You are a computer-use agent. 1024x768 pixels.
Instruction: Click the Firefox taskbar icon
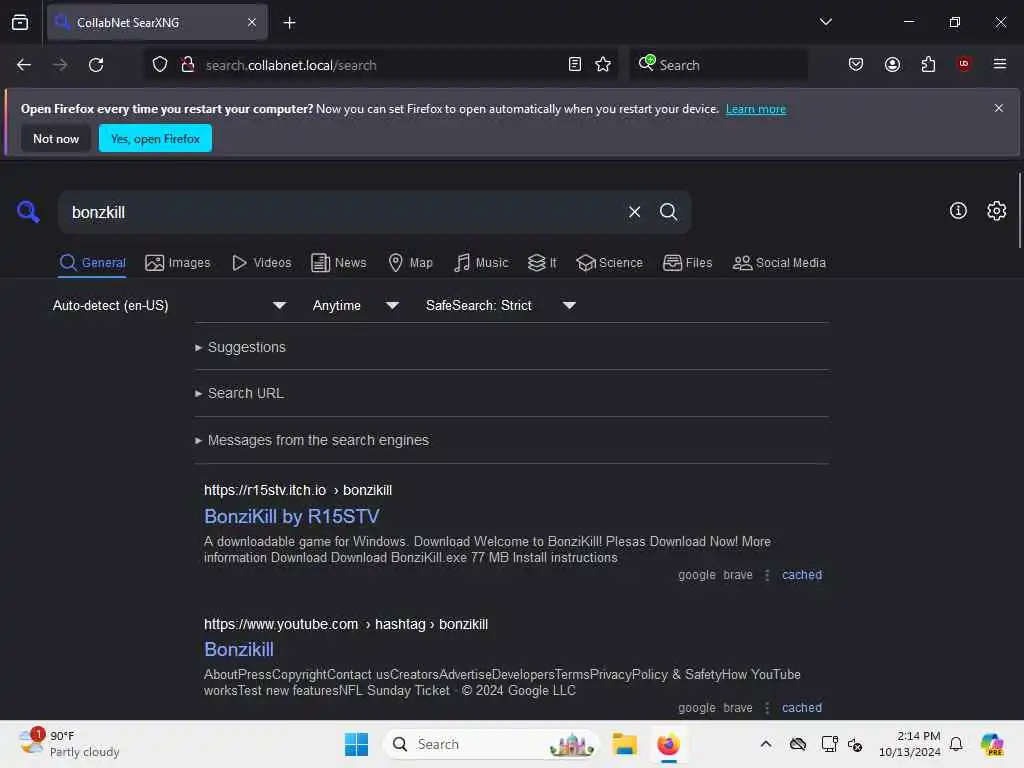click(x=668, y=744)
